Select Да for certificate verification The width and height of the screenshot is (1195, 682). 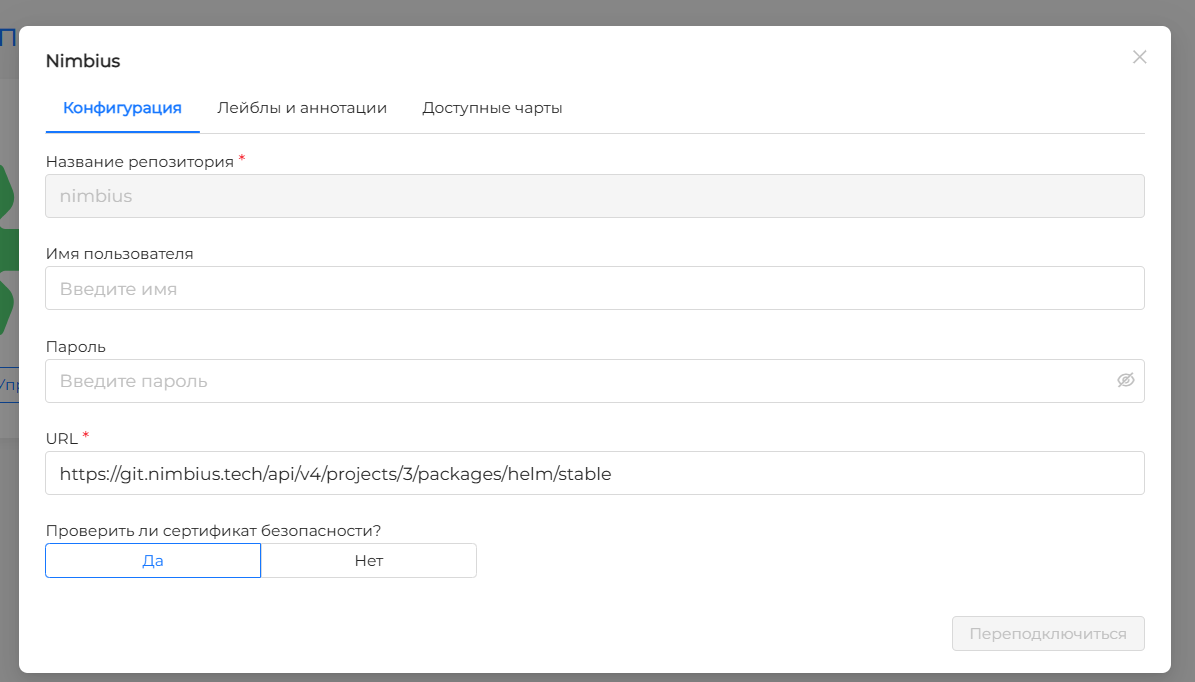153,561
